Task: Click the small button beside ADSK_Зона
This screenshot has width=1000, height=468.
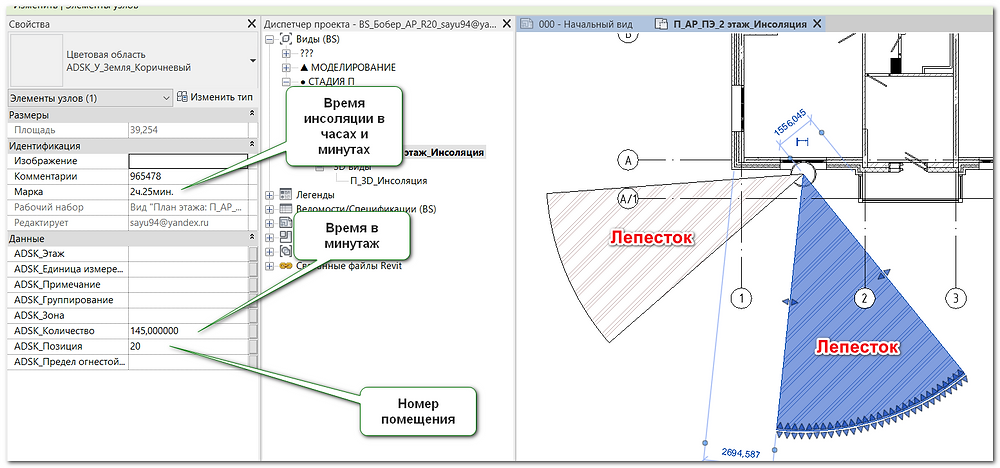Action: tap(253, 316)
